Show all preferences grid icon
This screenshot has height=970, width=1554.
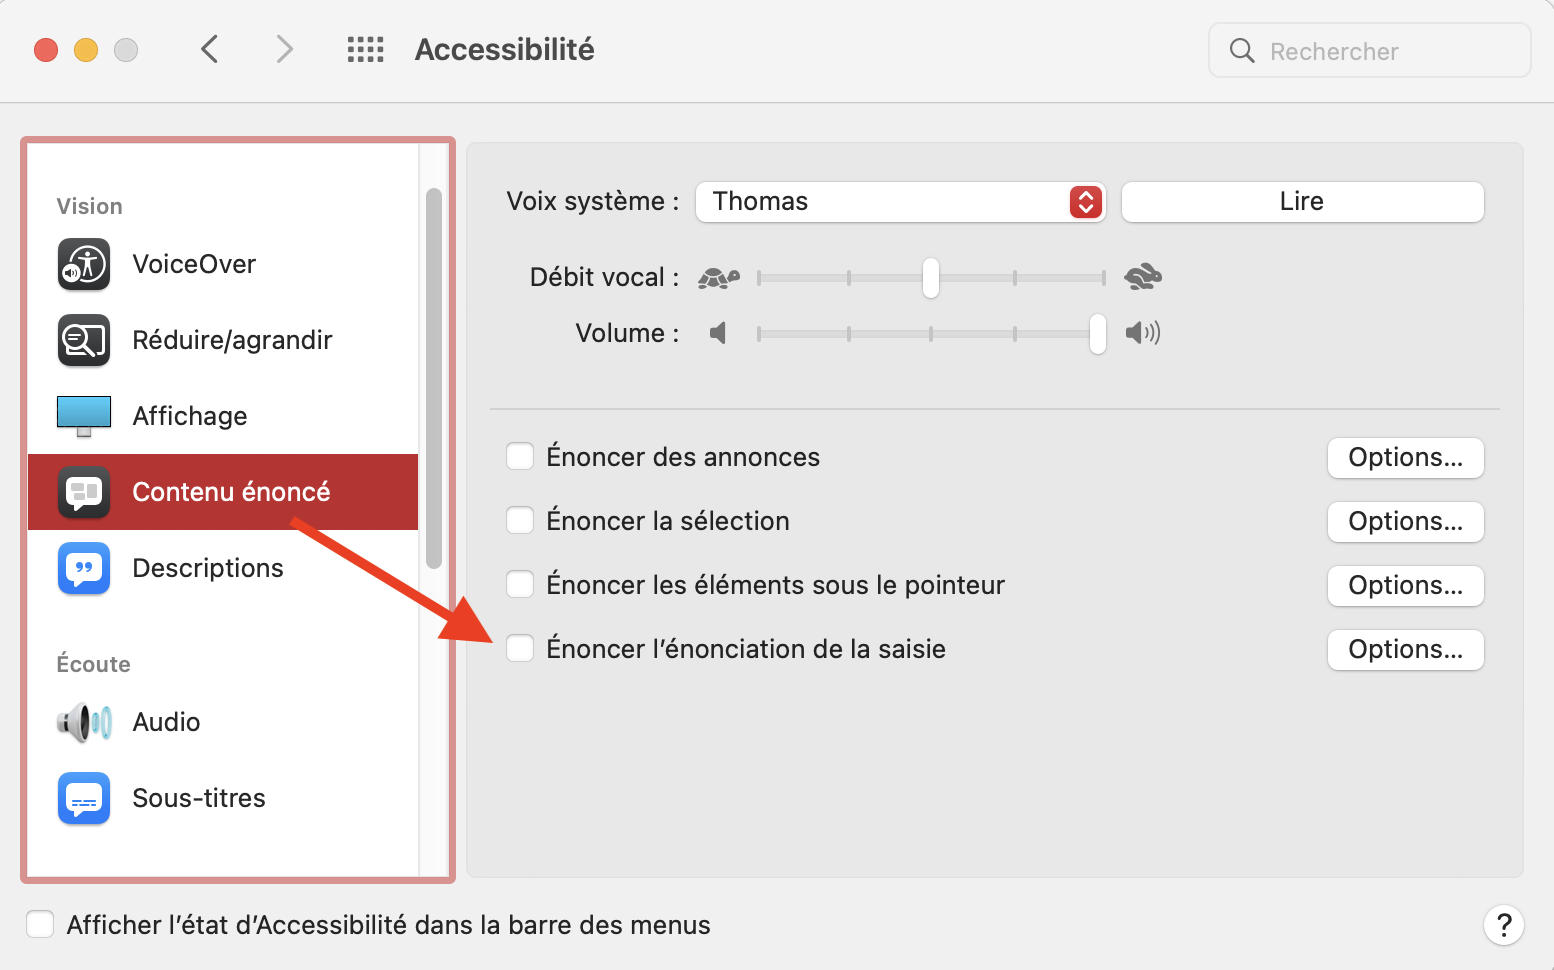click(365, 49)
